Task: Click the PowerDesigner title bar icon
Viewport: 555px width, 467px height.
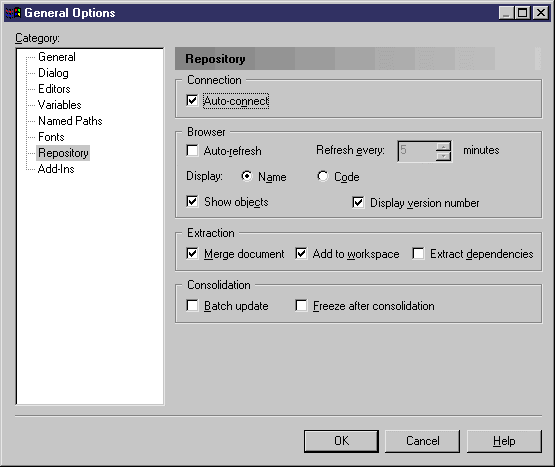Action: tap(13, 13)
